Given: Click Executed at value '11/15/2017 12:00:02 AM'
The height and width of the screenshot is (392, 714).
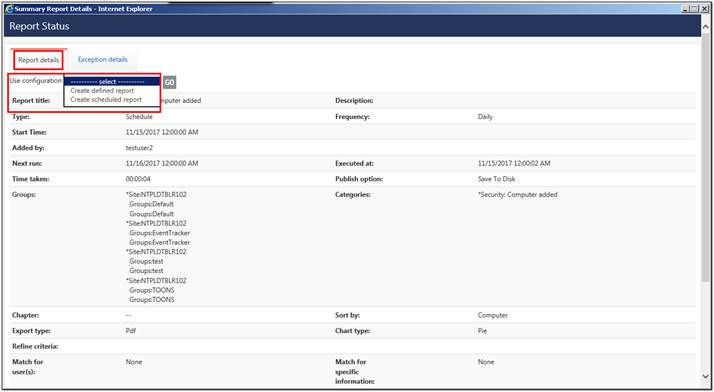Looking at the screenshot, I should 514,163.
